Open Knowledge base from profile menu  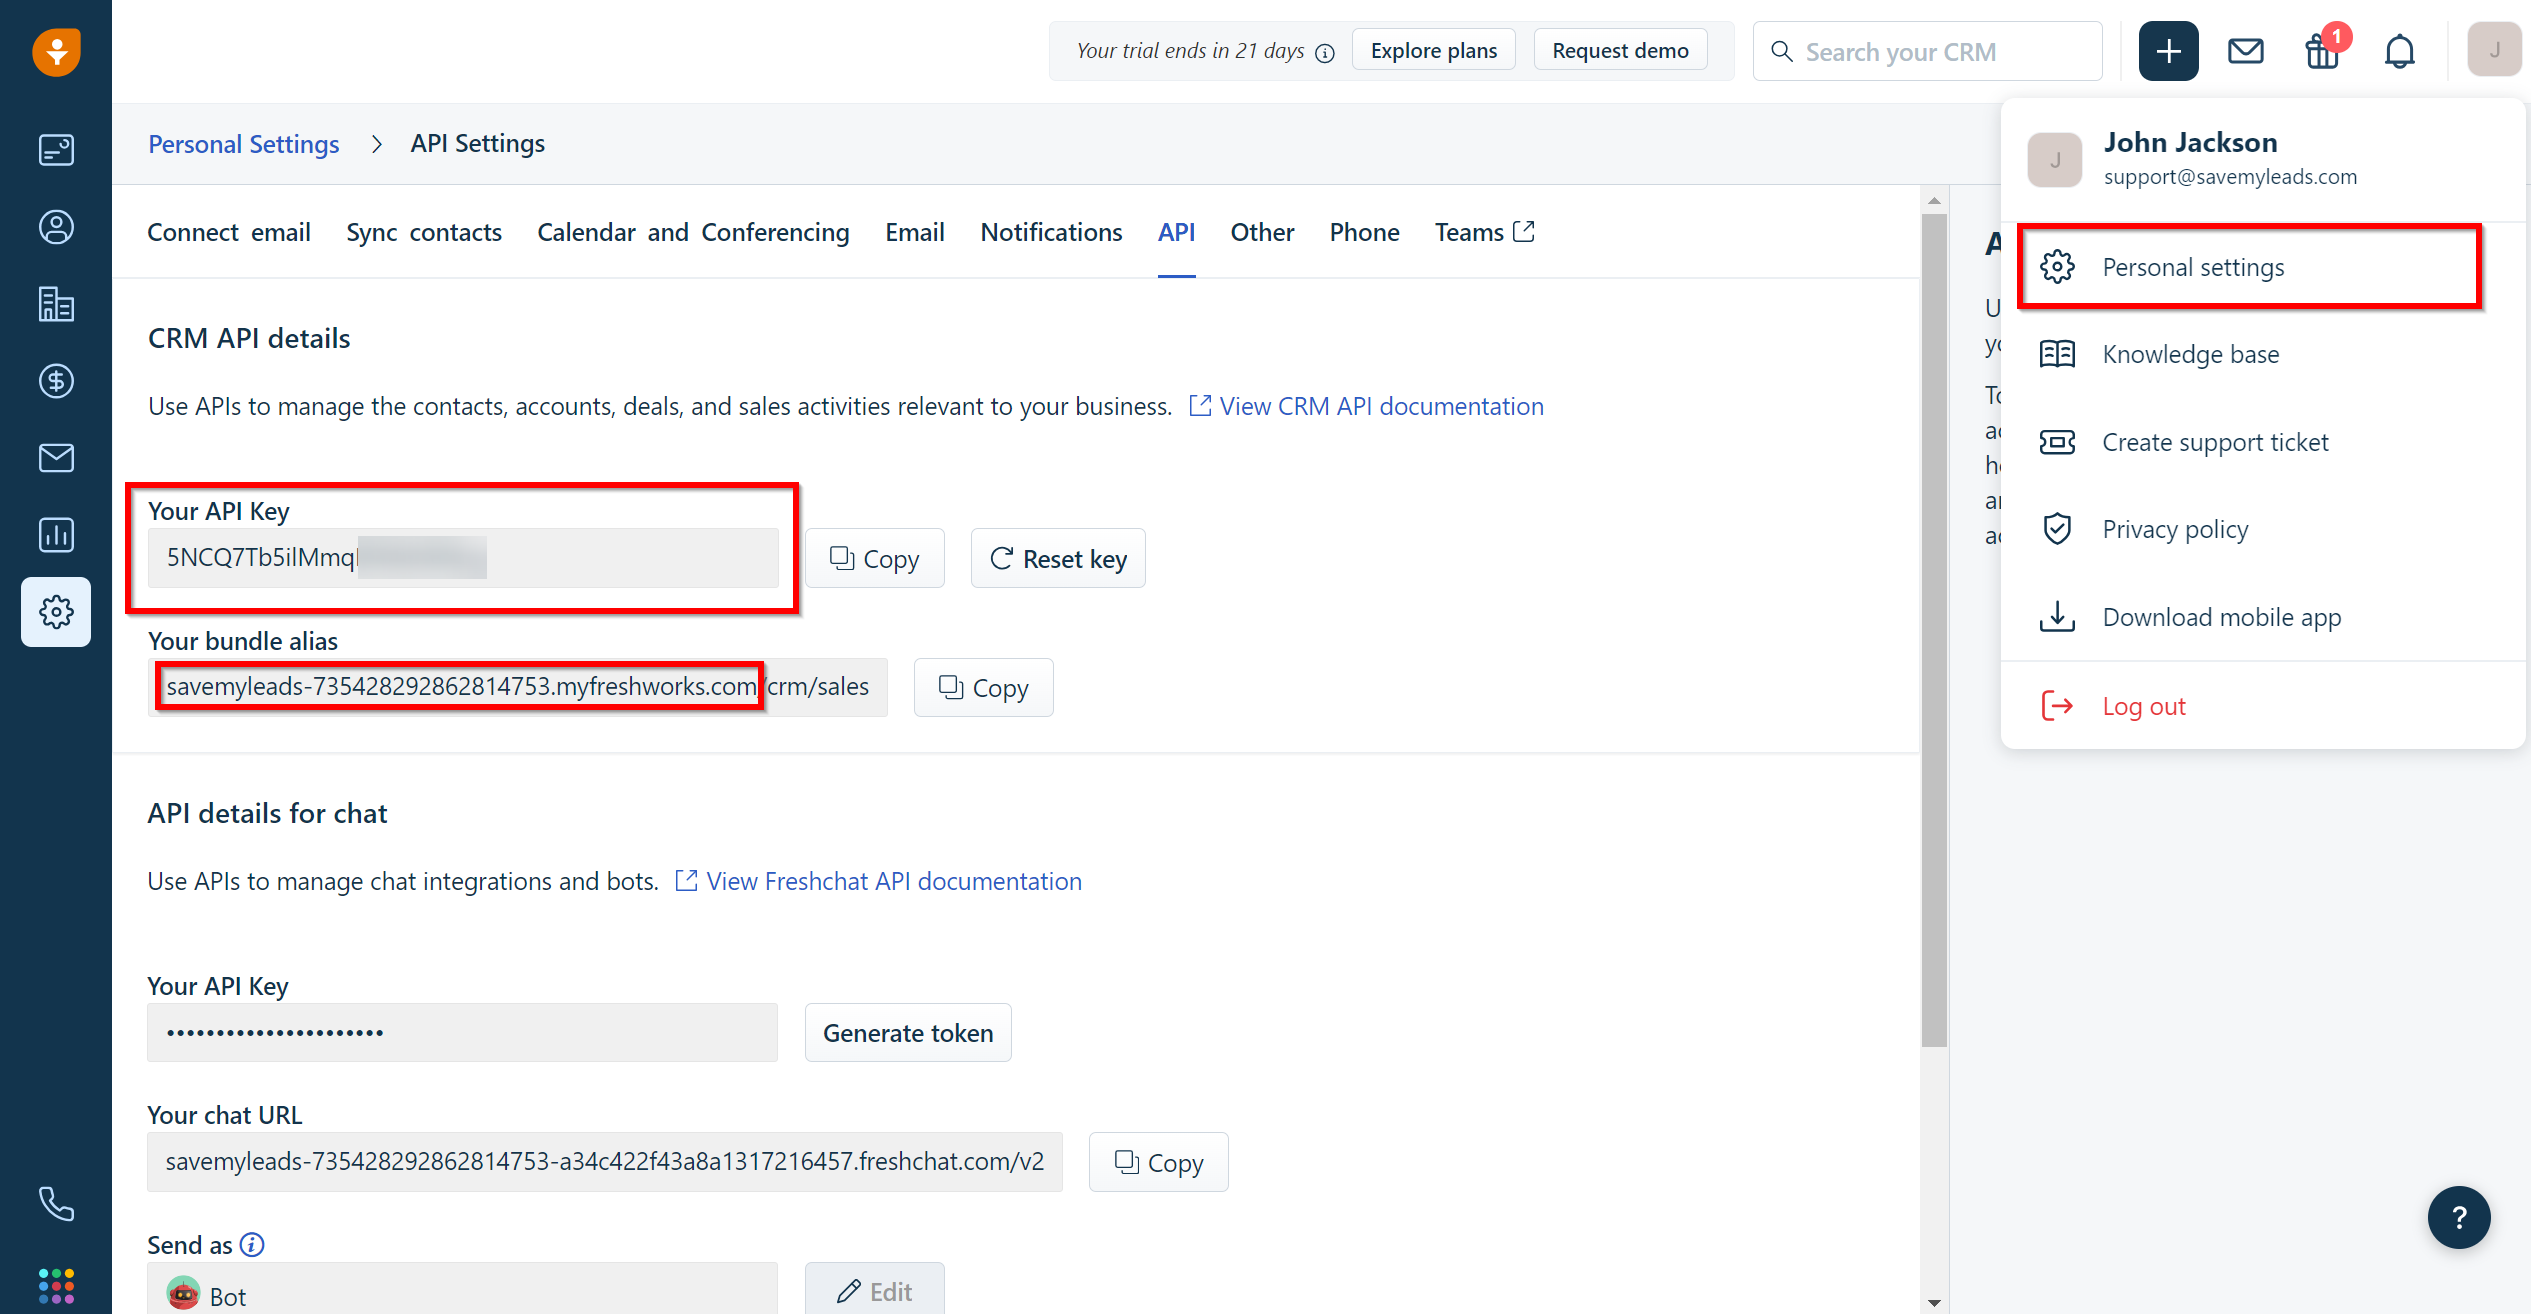(2263, 354)
